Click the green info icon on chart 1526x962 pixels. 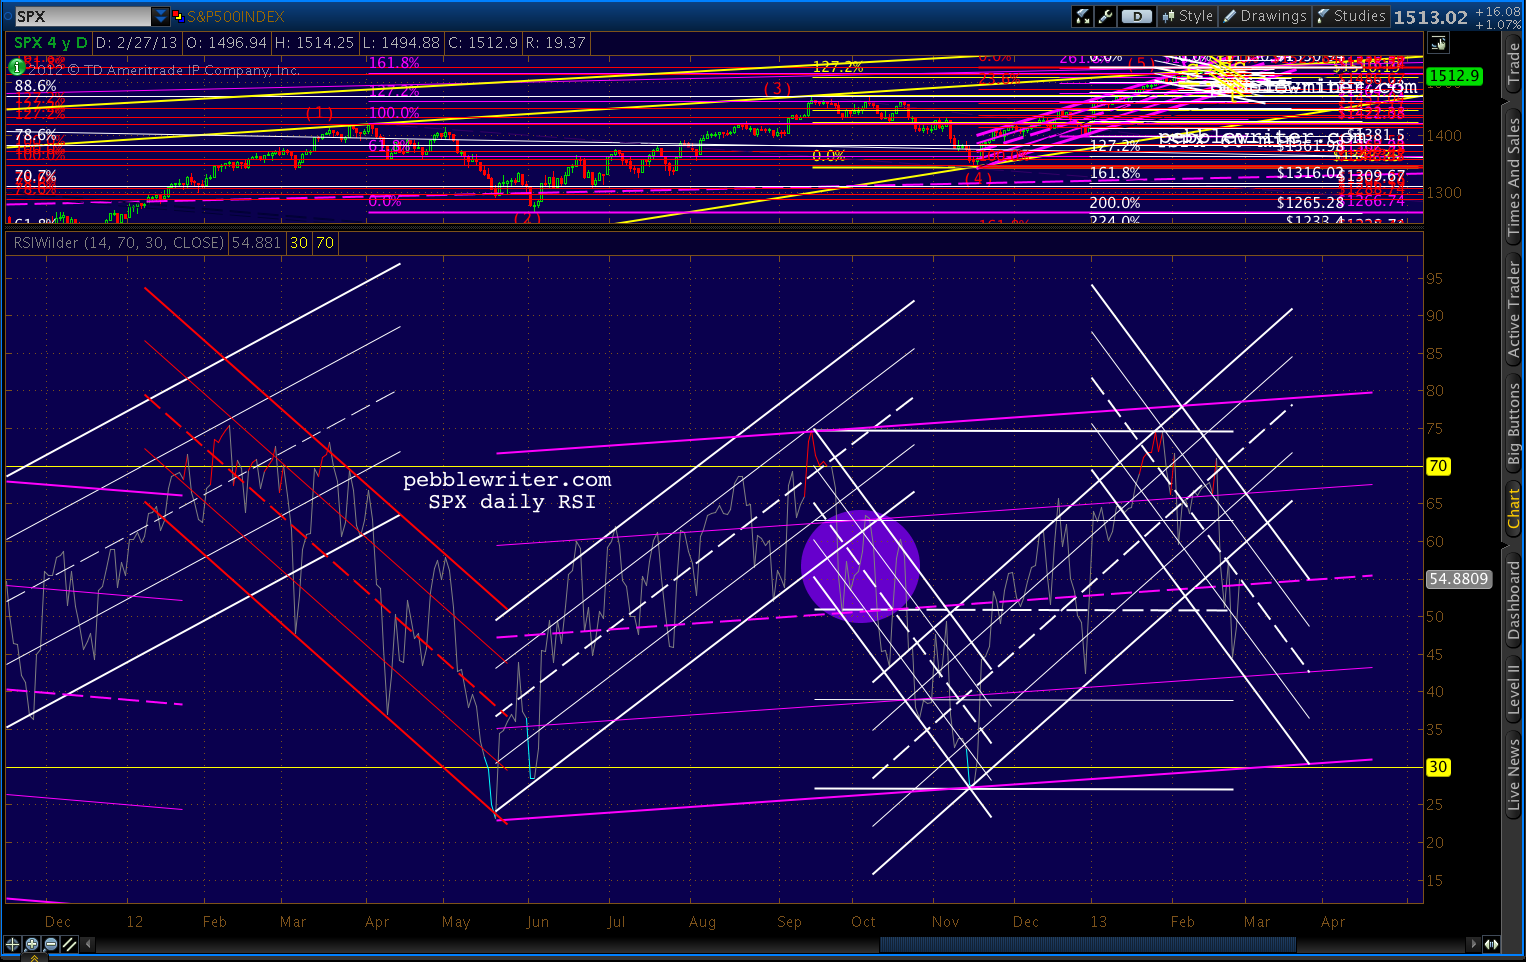(x=16, y=67)
